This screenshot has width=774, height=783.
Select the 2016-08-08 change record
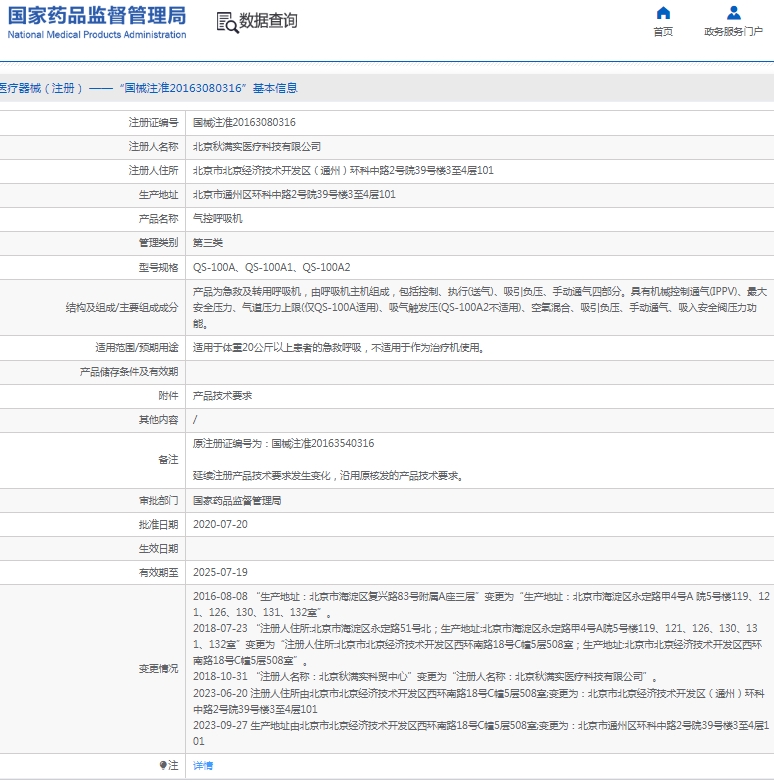click(481, 604)
